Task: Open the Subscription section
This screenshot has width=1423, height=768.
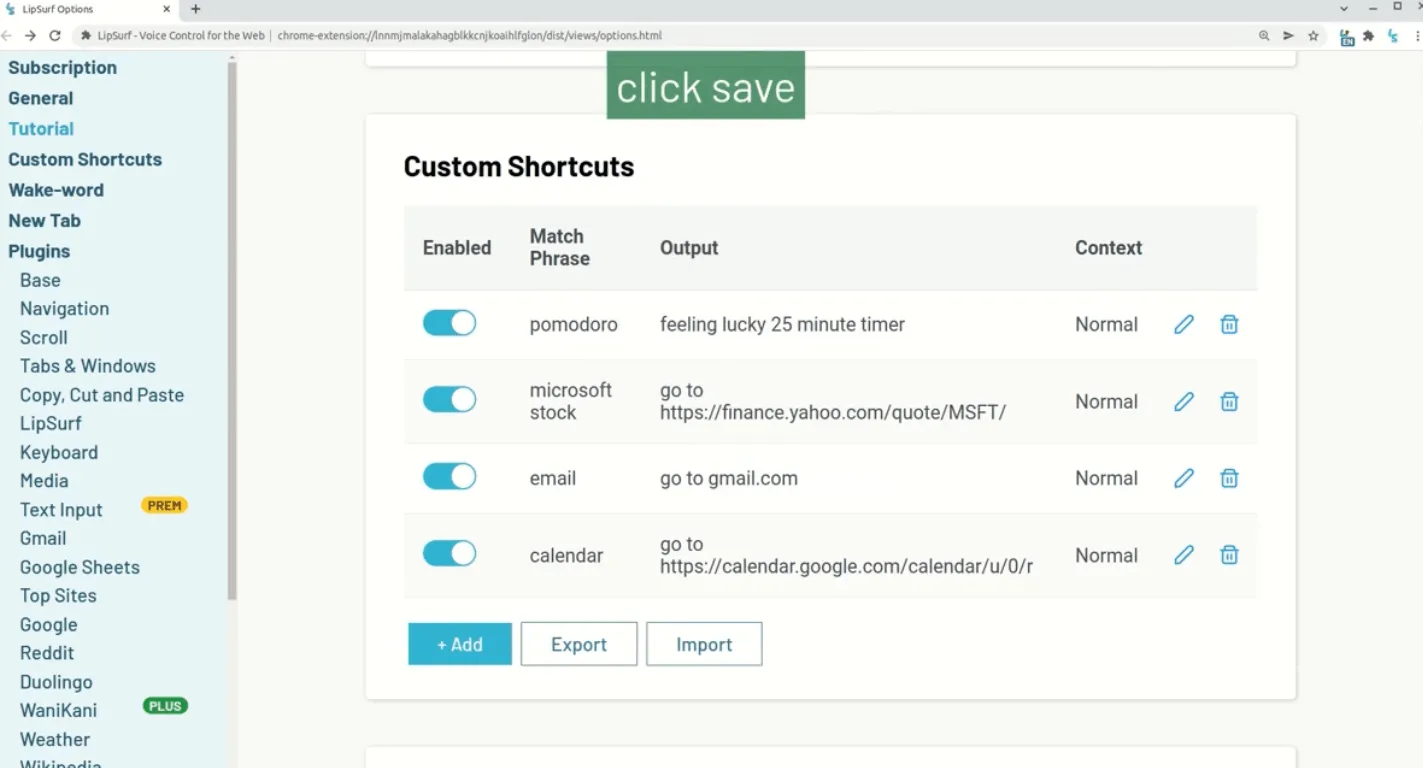Action: (x=62, y=67)
